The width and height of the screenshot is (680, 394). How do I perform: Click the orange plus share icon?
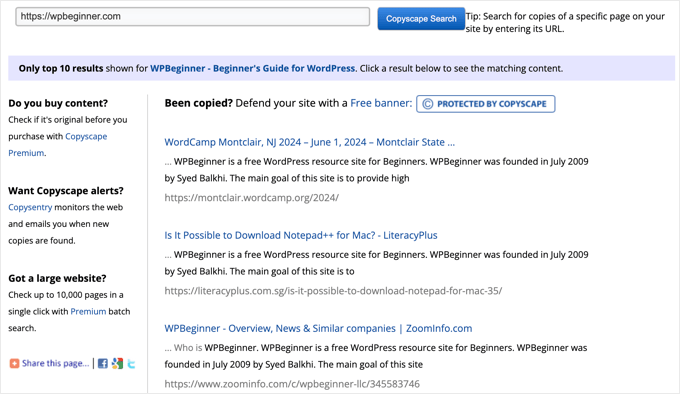pyautogui.click(x=14, y=363)
